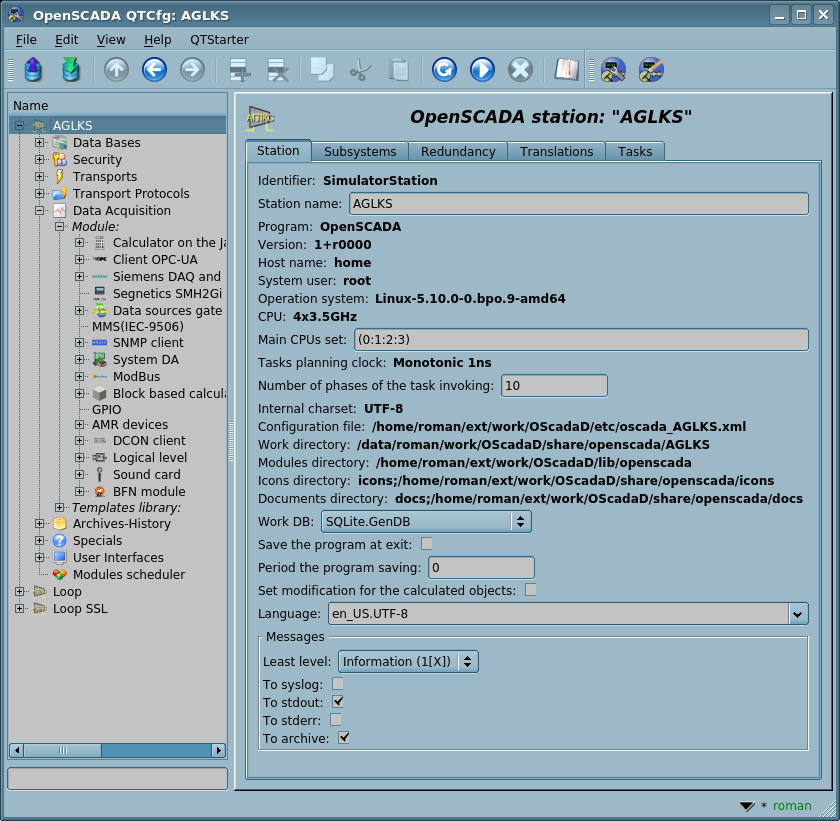The width and height of the screenshot is (840, 821).
Task: Switch to the Redundancy tab
Action: (458, 152)
